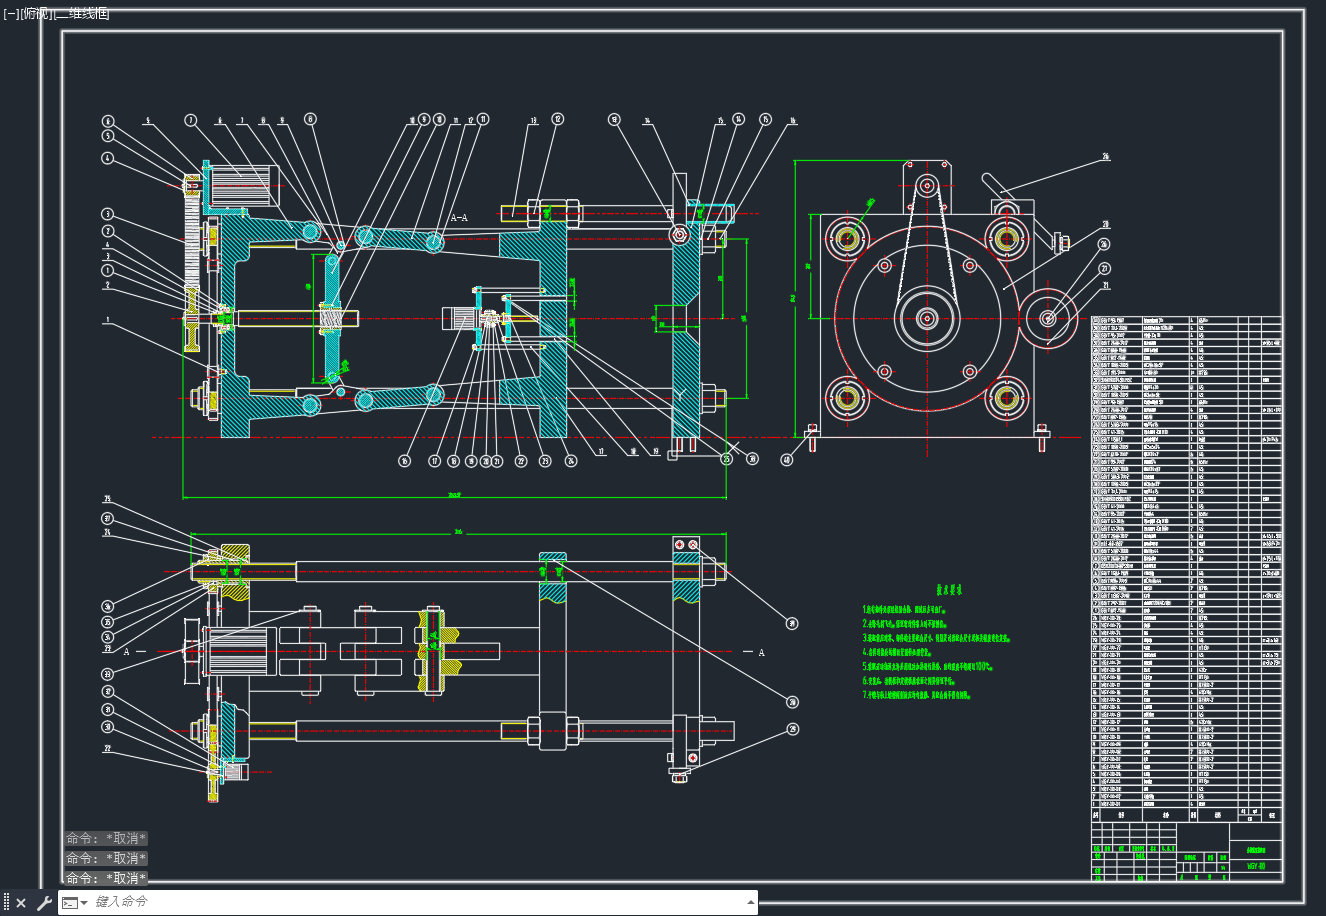This screenshot has width=1326, height=916.
Task: Select technical requirement line 7 text
Action: 917,694
